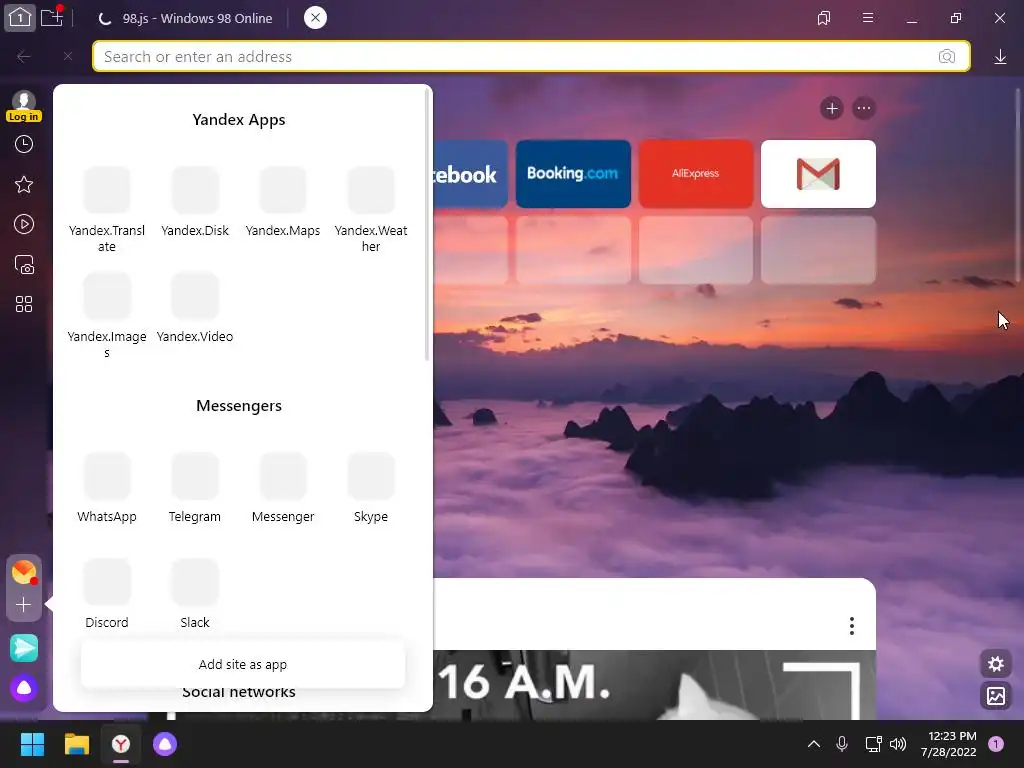The height and width of the screenshot is (768, 1024).
Task: Expand hidden system tray icons
Action: (814, 744)
